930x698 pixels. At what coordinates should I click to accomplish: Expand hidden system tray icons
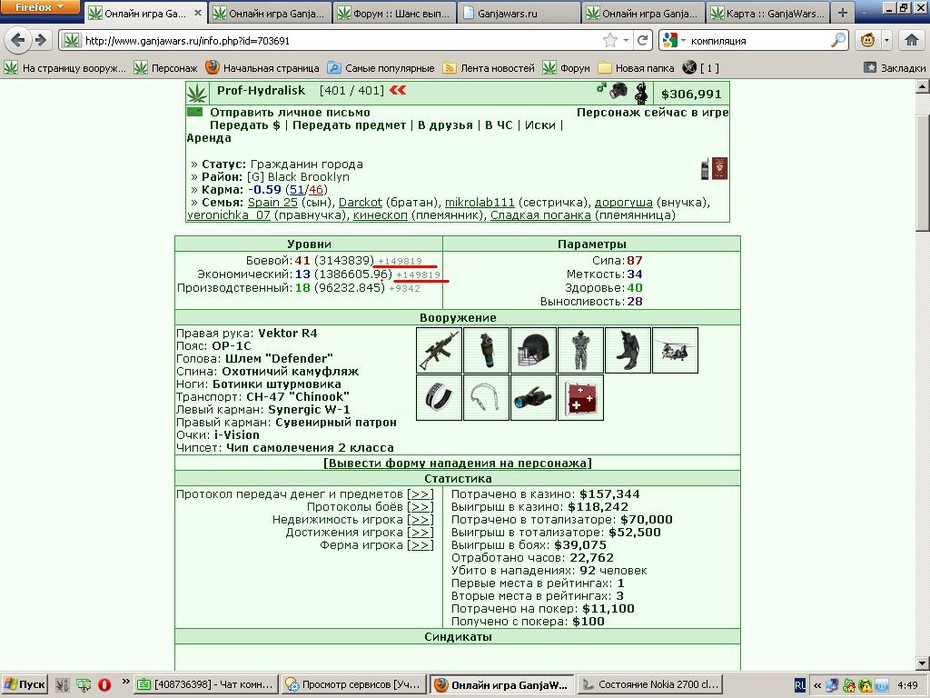click(x=817, y=686)
